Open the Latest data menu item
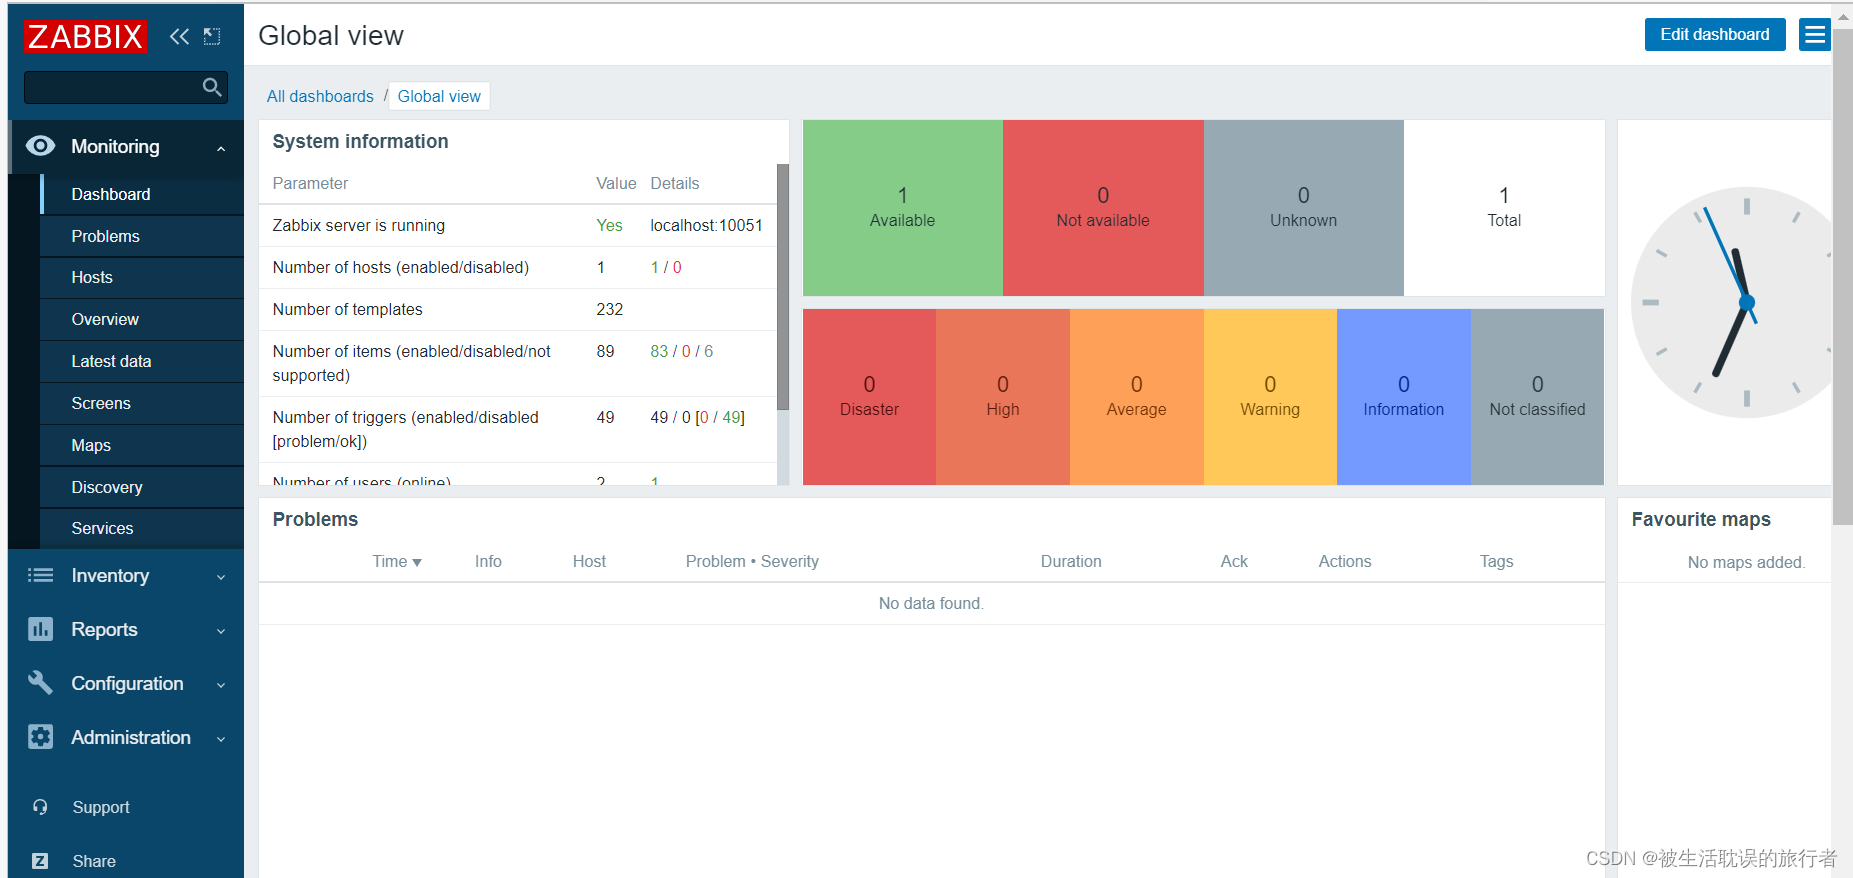This screenshot has width=1853, height=878. [142, 361]
